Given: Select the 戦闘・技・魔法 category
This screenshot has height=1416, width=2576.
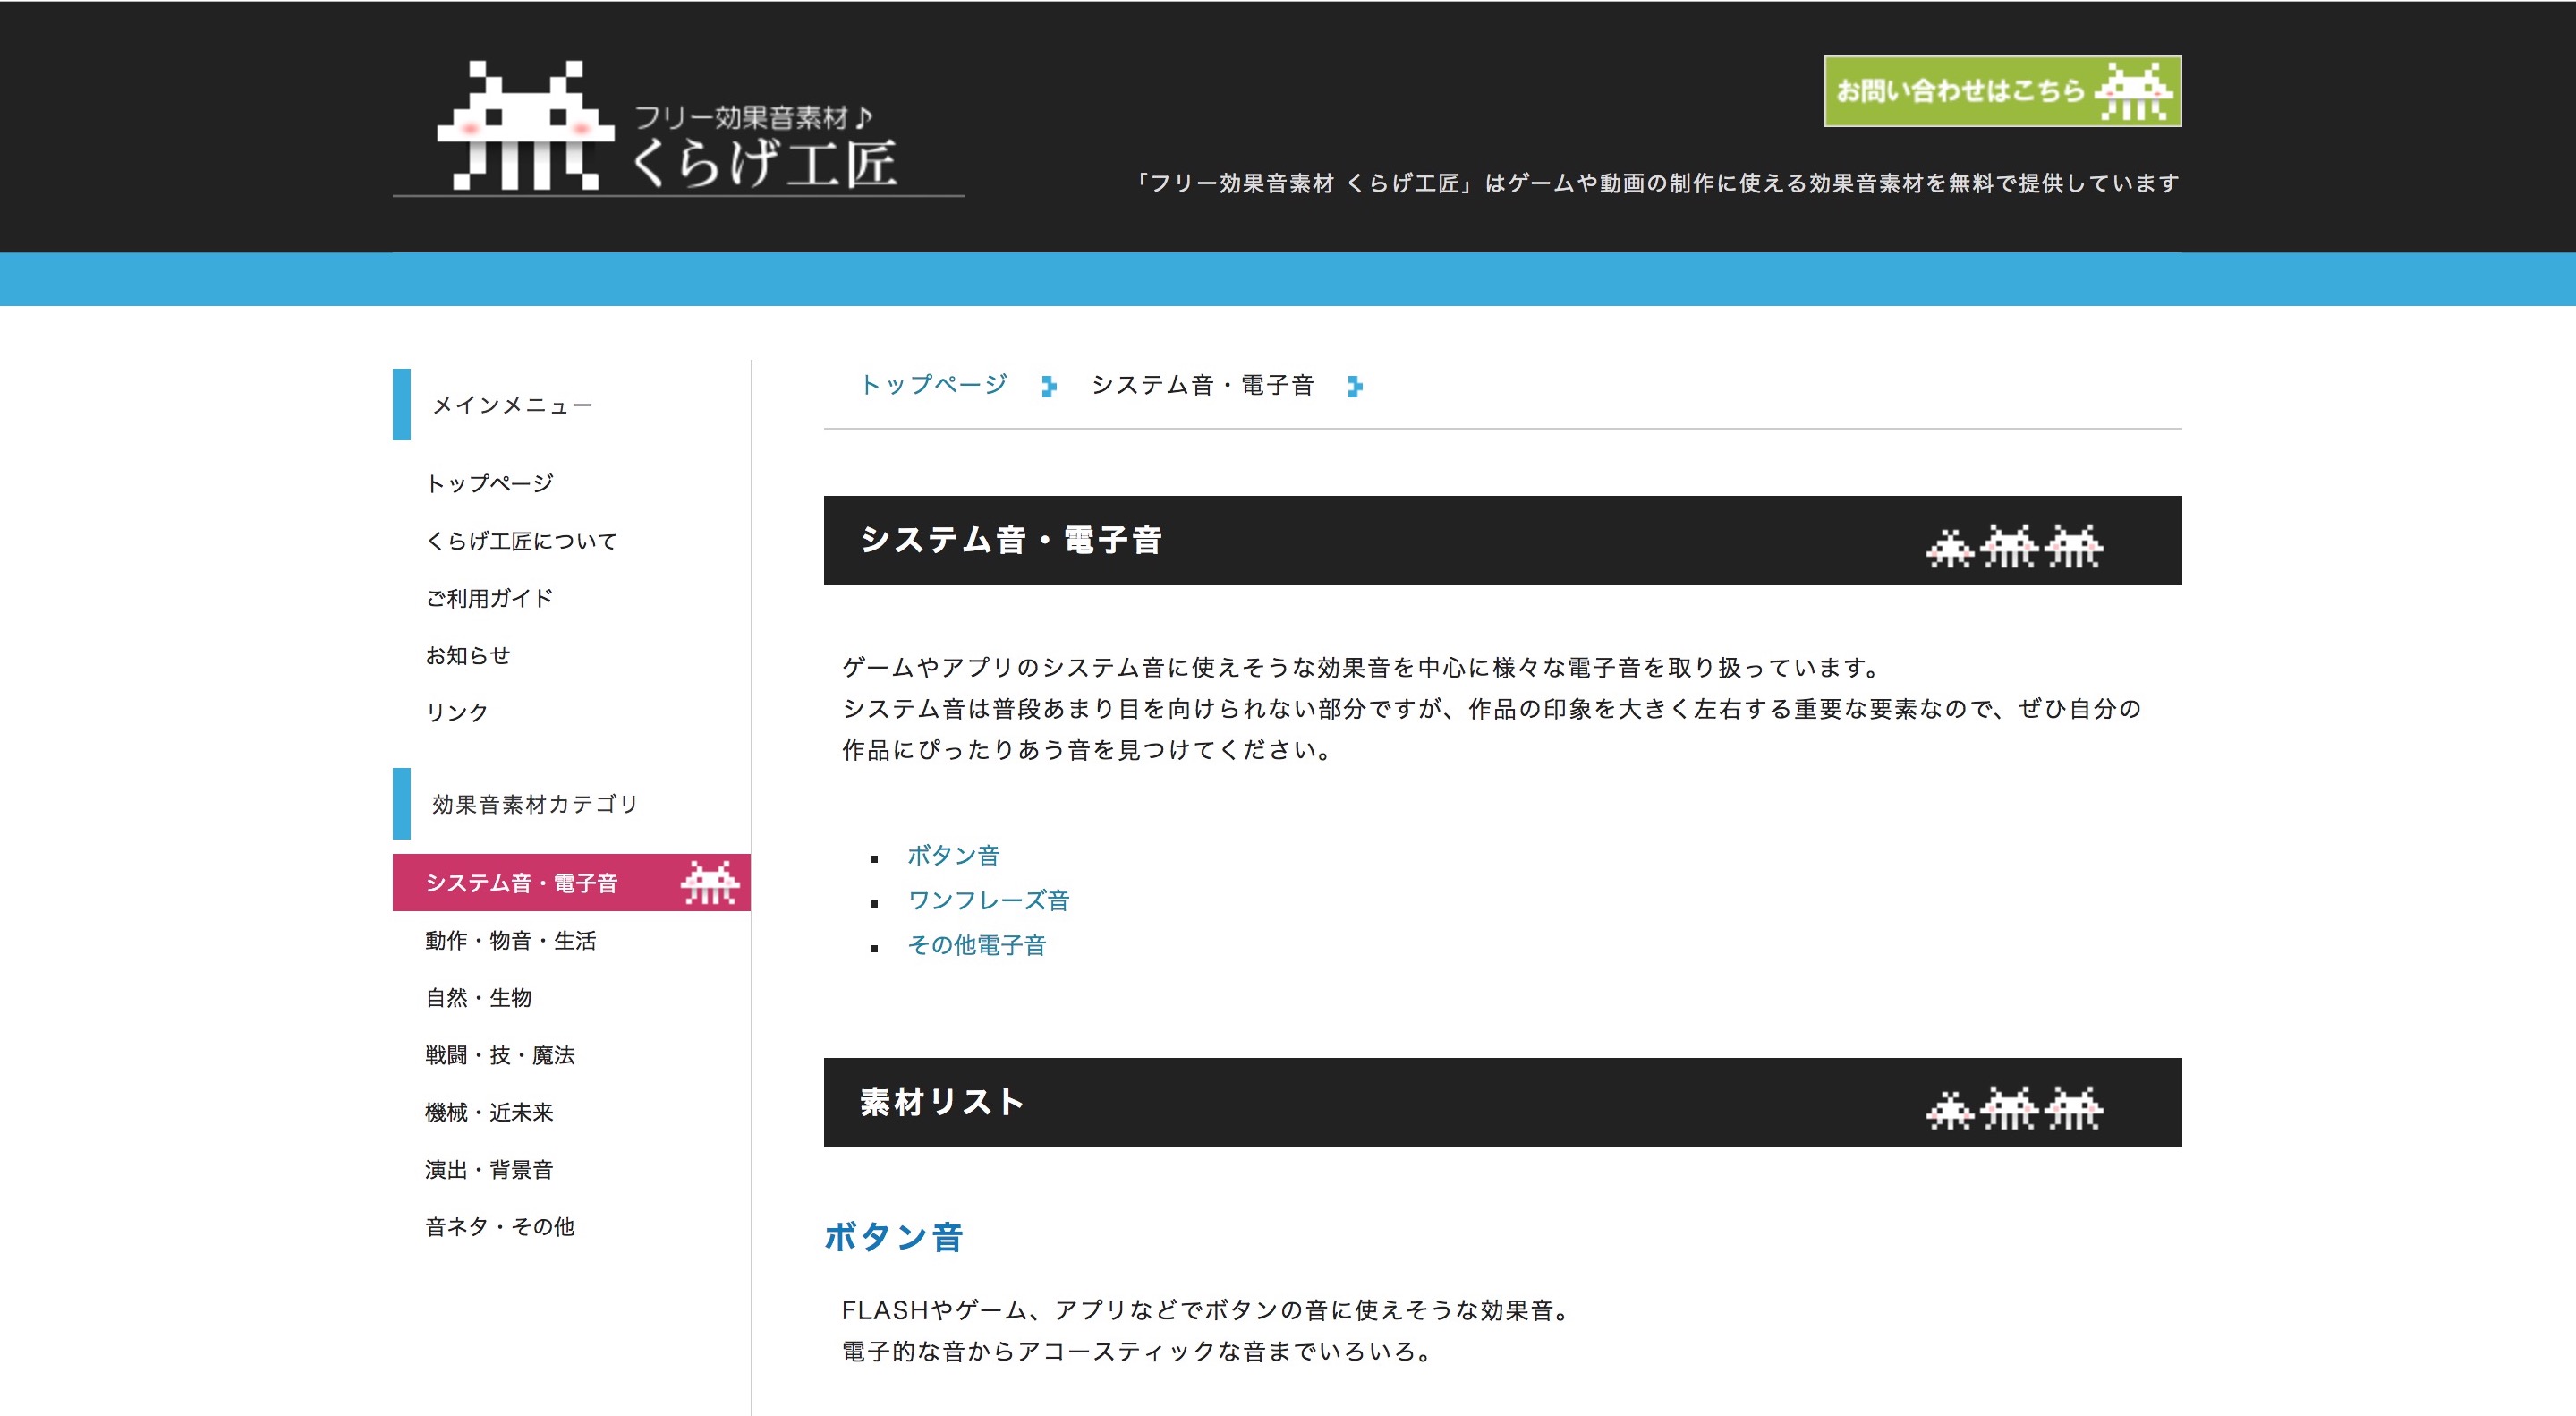Looking at the screenshot, I should 500,1054.
